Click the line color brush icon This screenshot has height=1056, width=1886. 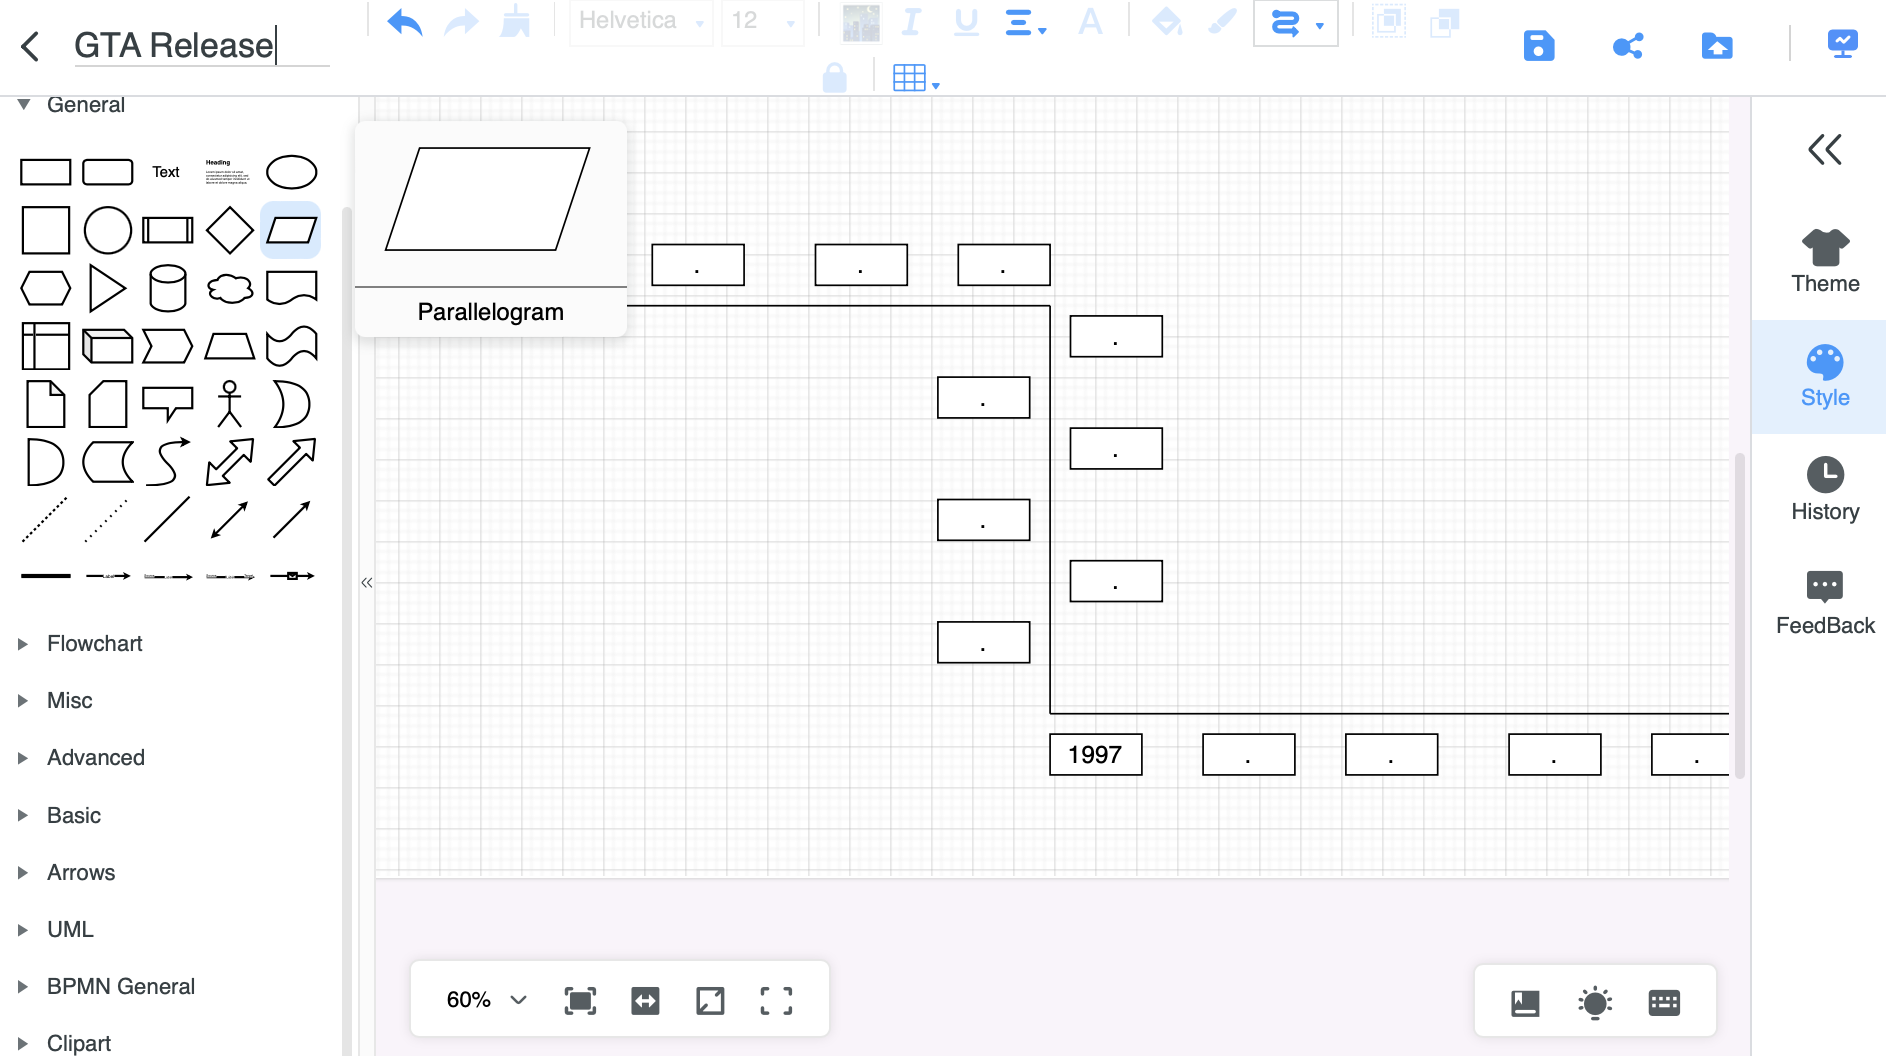click(1222, 21)
